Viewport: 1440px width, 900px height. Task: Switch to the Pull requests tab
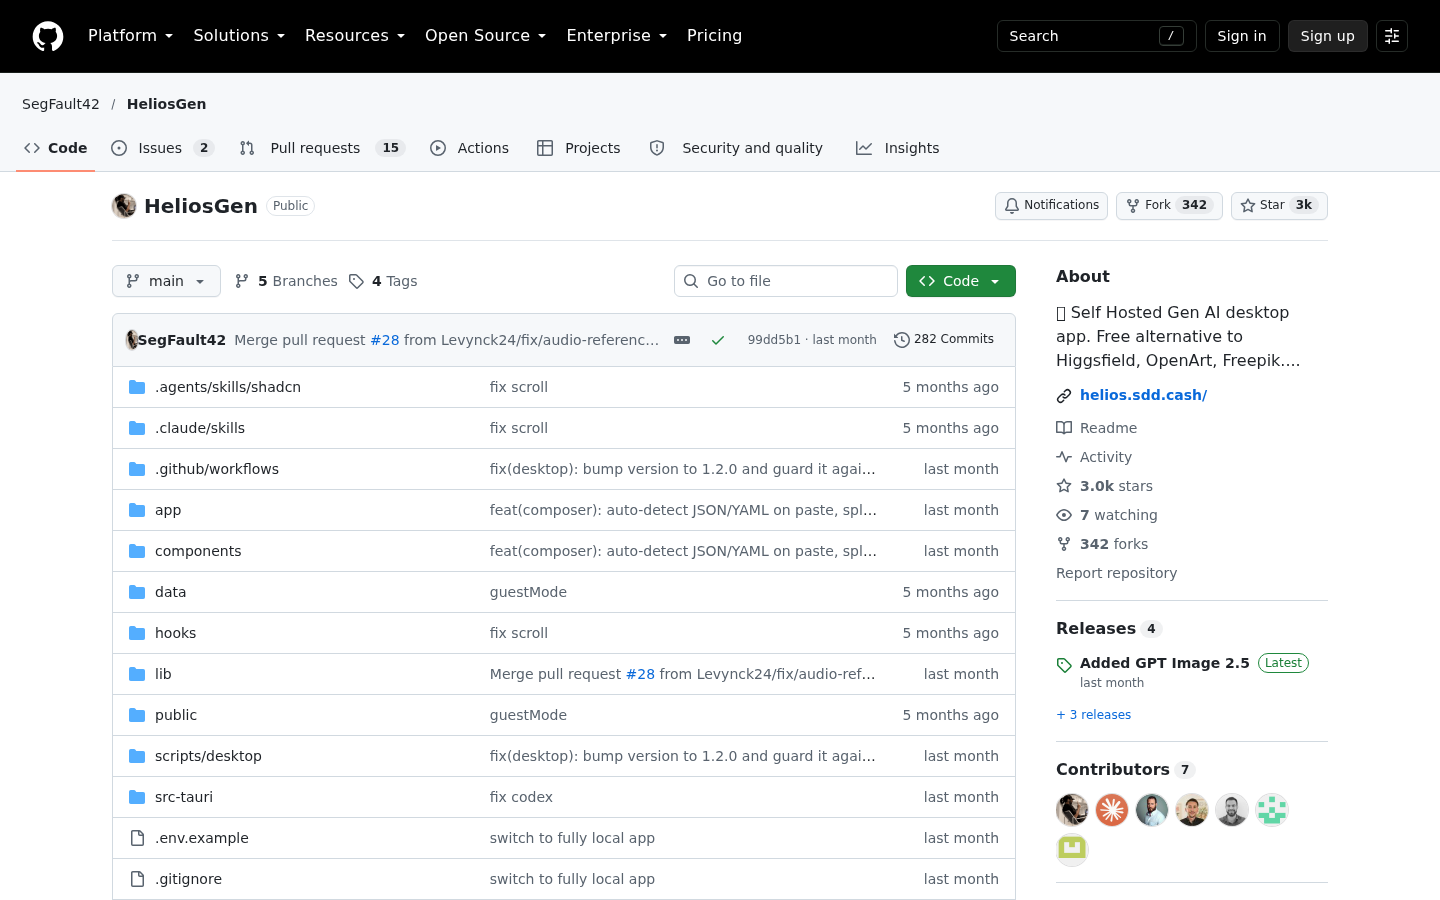[321, 148]
